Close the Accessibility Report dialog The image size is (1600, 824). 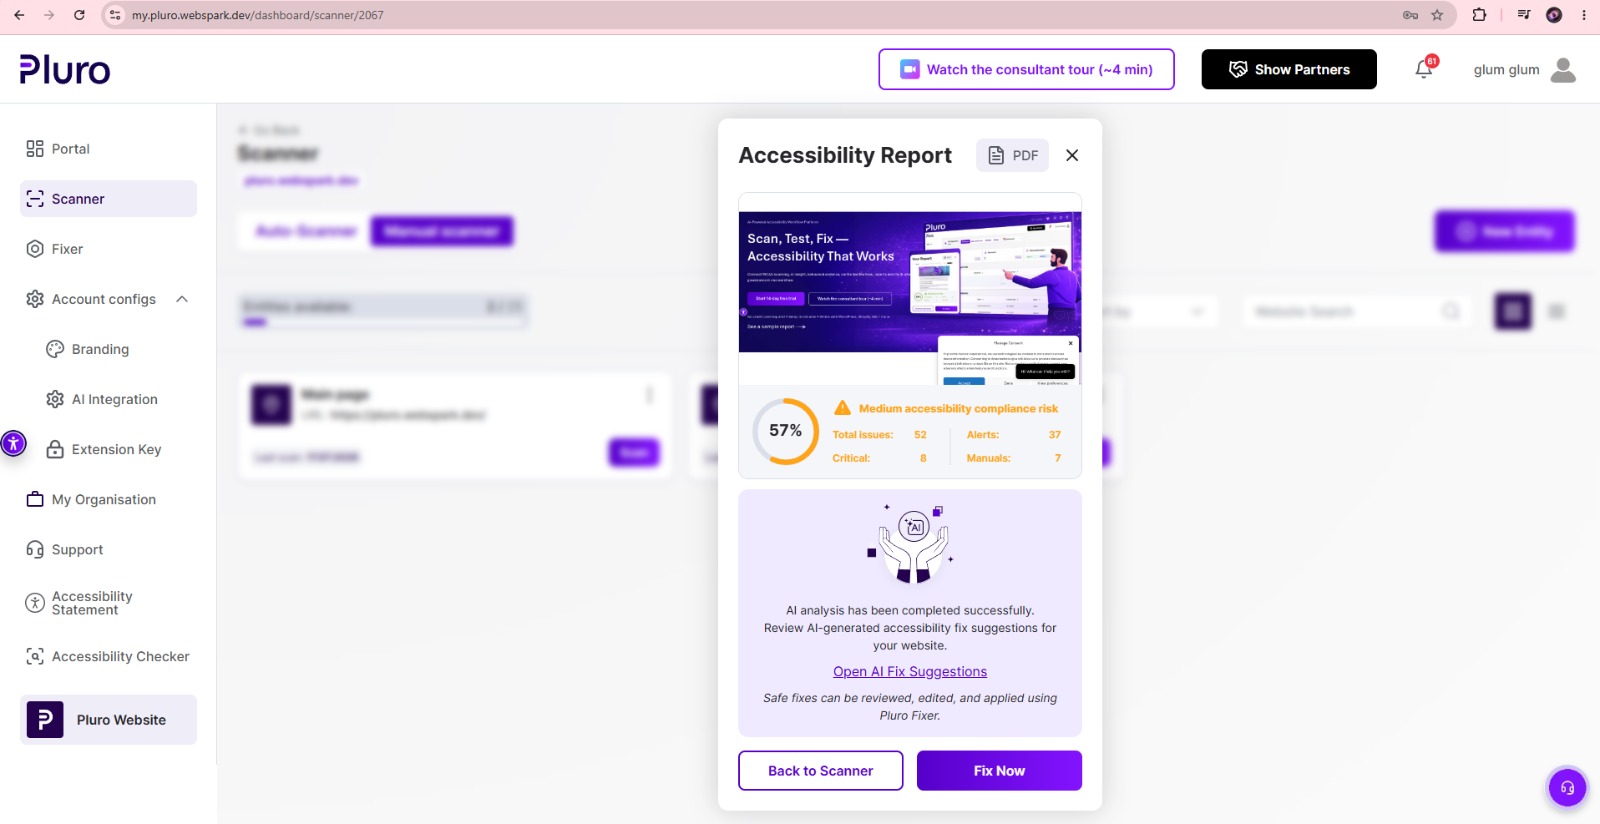pyautogui.click(x=1072, y=155)
